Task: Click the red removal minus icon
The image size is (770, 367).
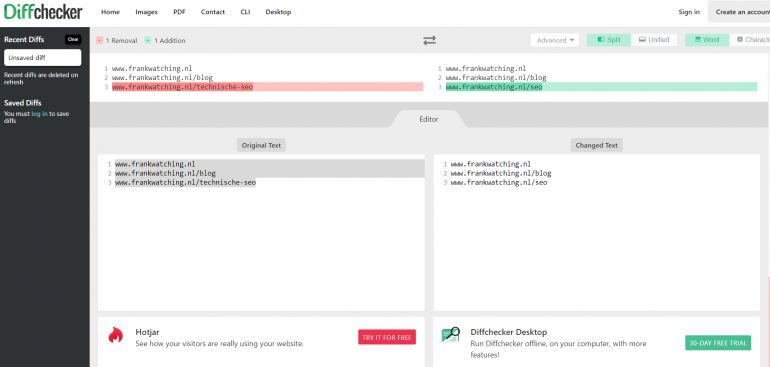Action: [x=100, y=40]
